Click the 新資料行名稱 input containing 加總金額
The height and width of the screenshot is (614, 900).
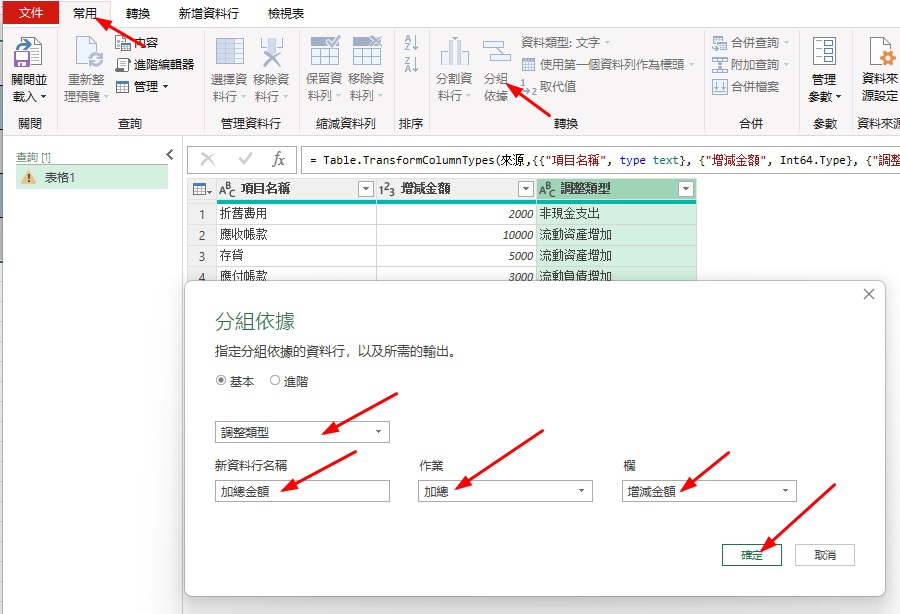coord(301,490)
